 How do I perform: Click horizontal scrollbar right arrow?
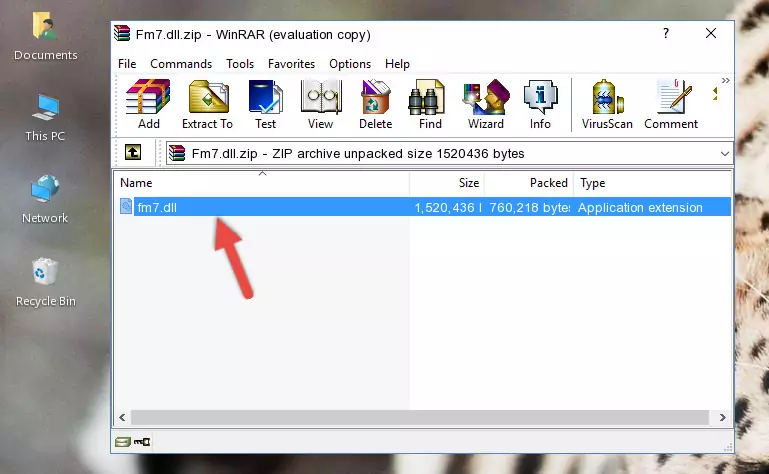(722, 418)
